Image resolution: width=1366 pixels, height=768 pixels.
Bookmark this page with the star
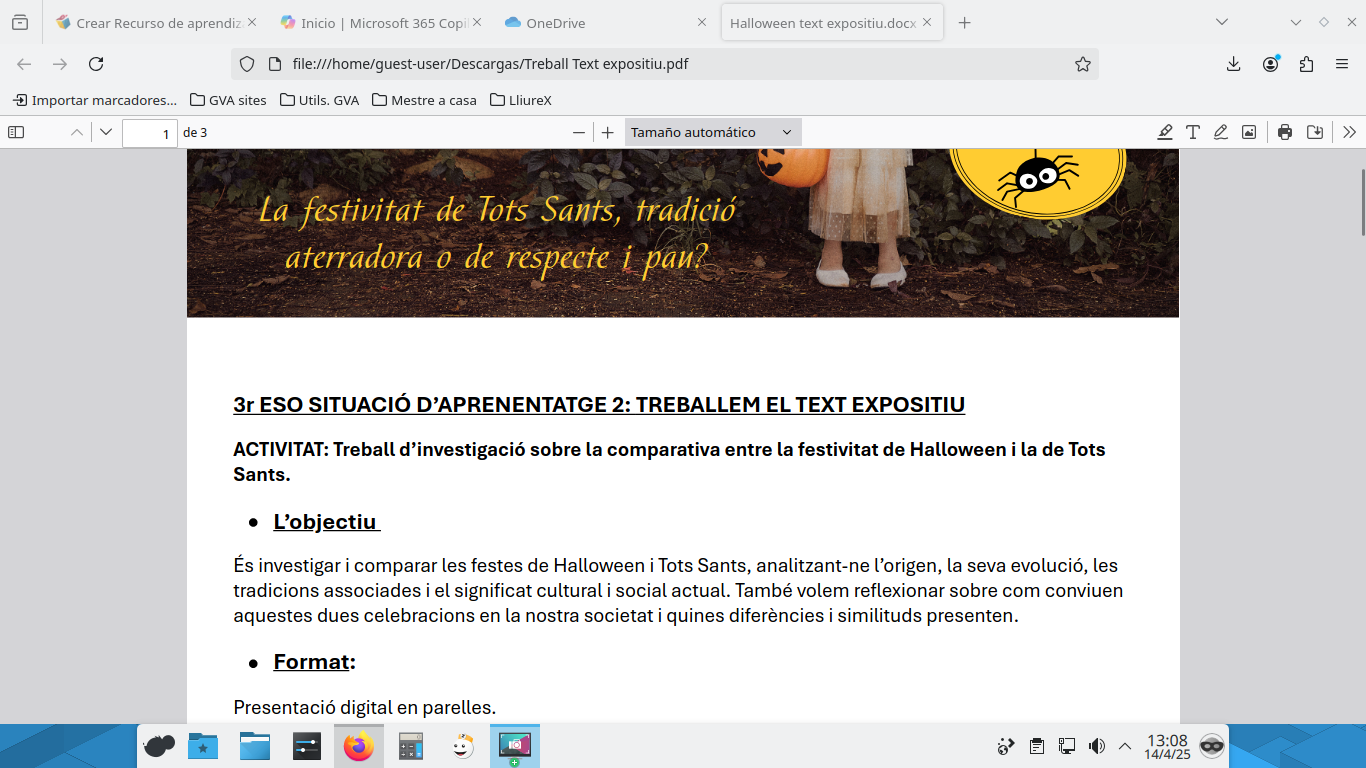tap(1082, 64)
